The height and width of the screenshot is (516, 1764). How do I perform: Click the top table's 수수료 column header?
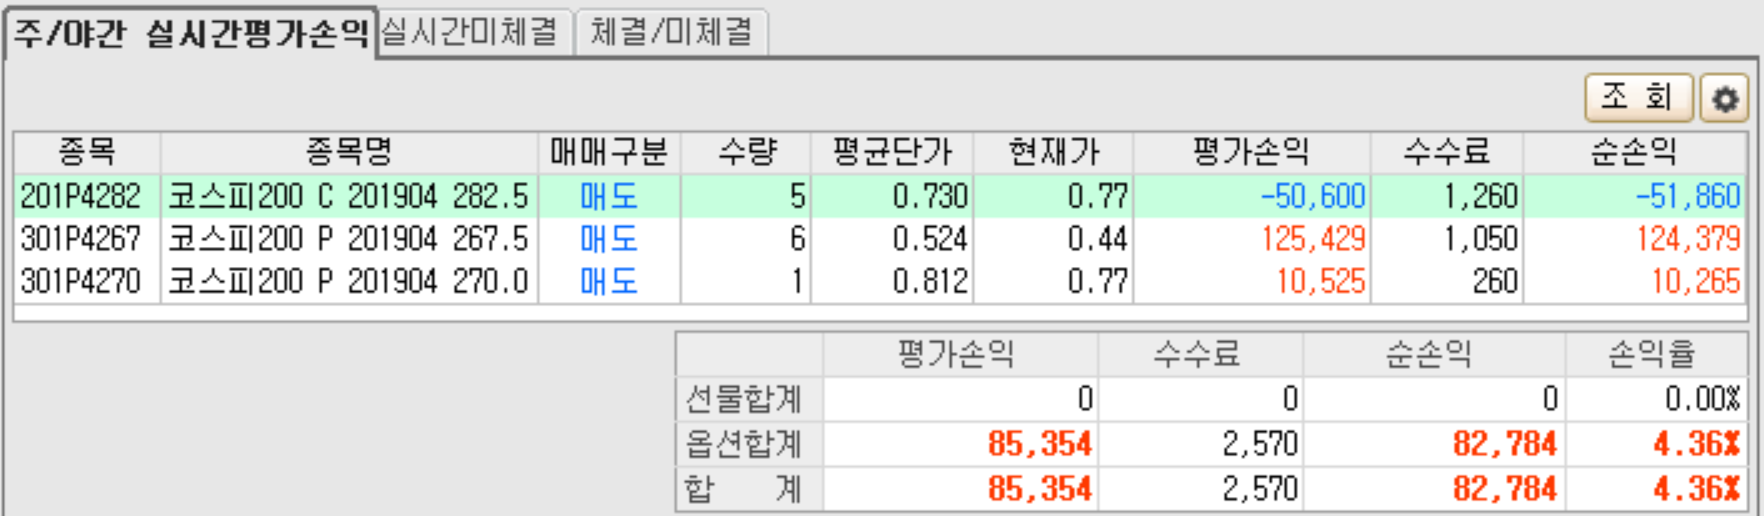1447,152
